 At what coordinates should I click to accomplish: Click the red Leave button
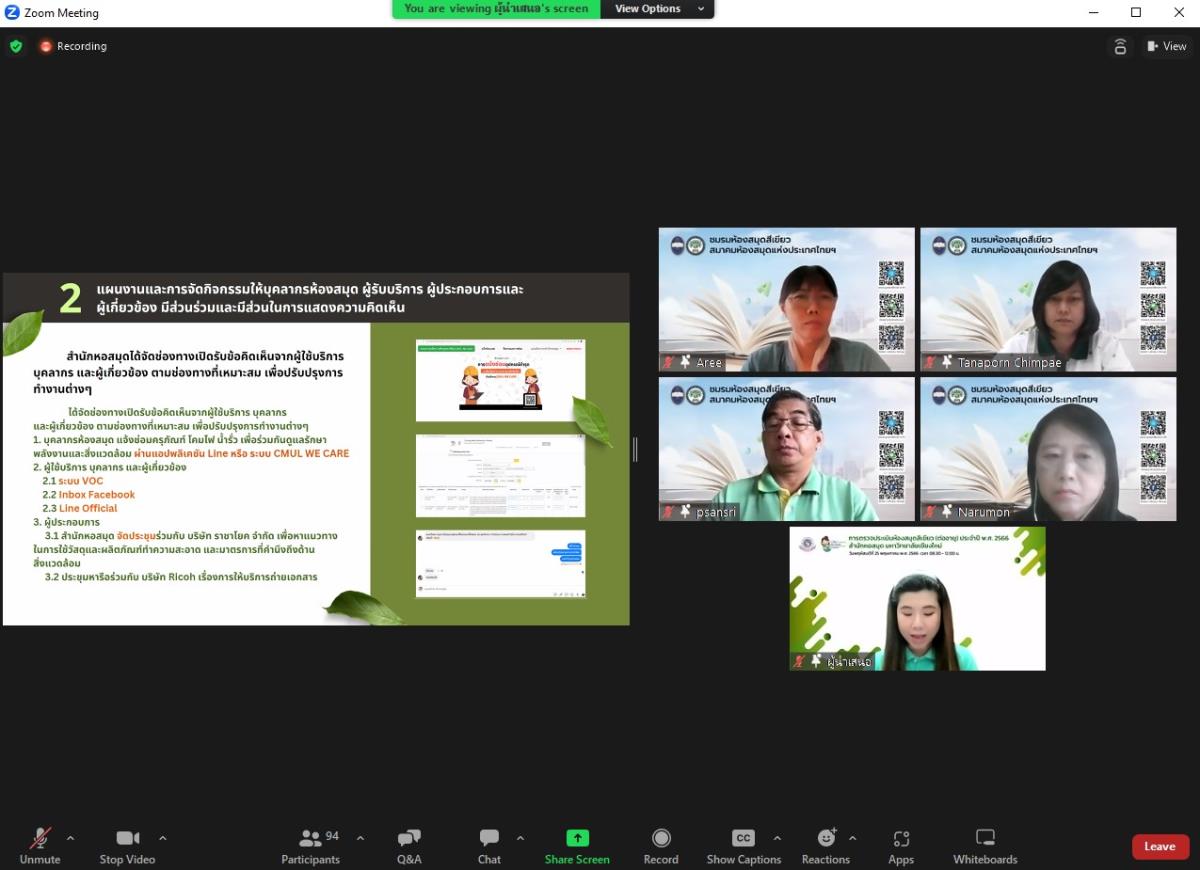[1160, 846]
